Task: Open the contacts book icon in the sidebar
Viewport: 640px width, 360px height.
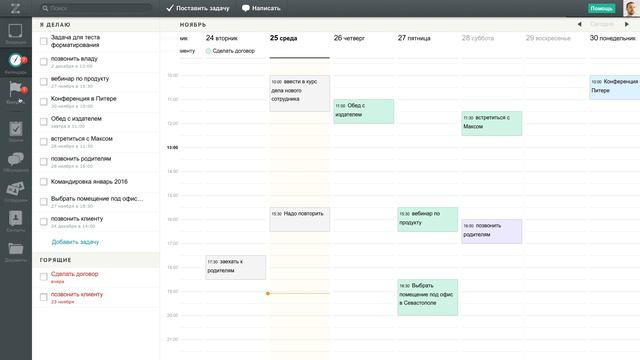Action: tap(16, 218)
